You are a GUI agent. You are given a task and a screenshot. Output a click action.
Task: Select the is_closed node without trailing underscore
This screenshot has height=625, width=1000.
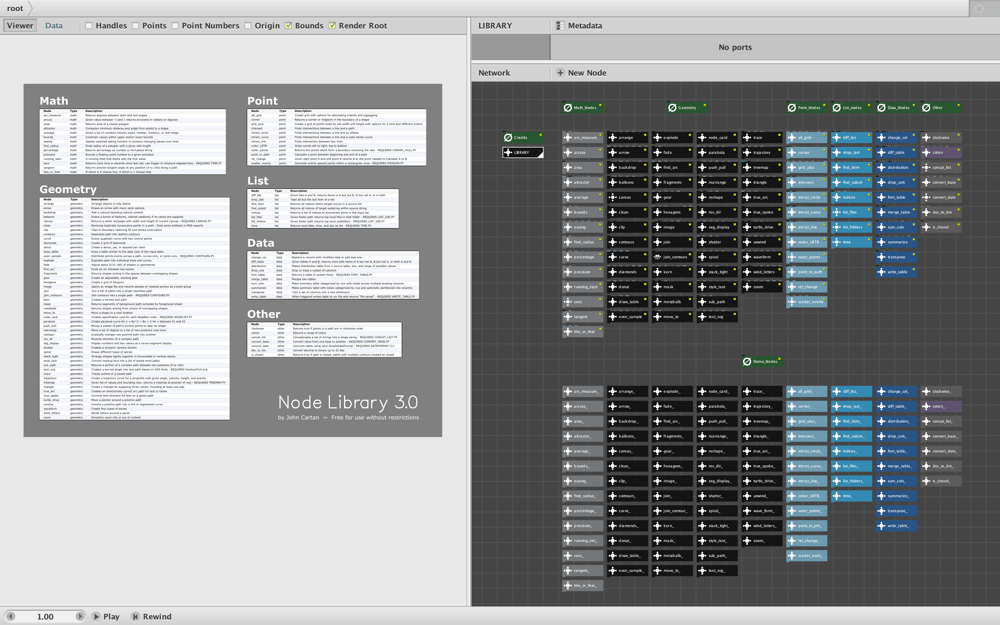pyautogui.click(x=941, y=227)
